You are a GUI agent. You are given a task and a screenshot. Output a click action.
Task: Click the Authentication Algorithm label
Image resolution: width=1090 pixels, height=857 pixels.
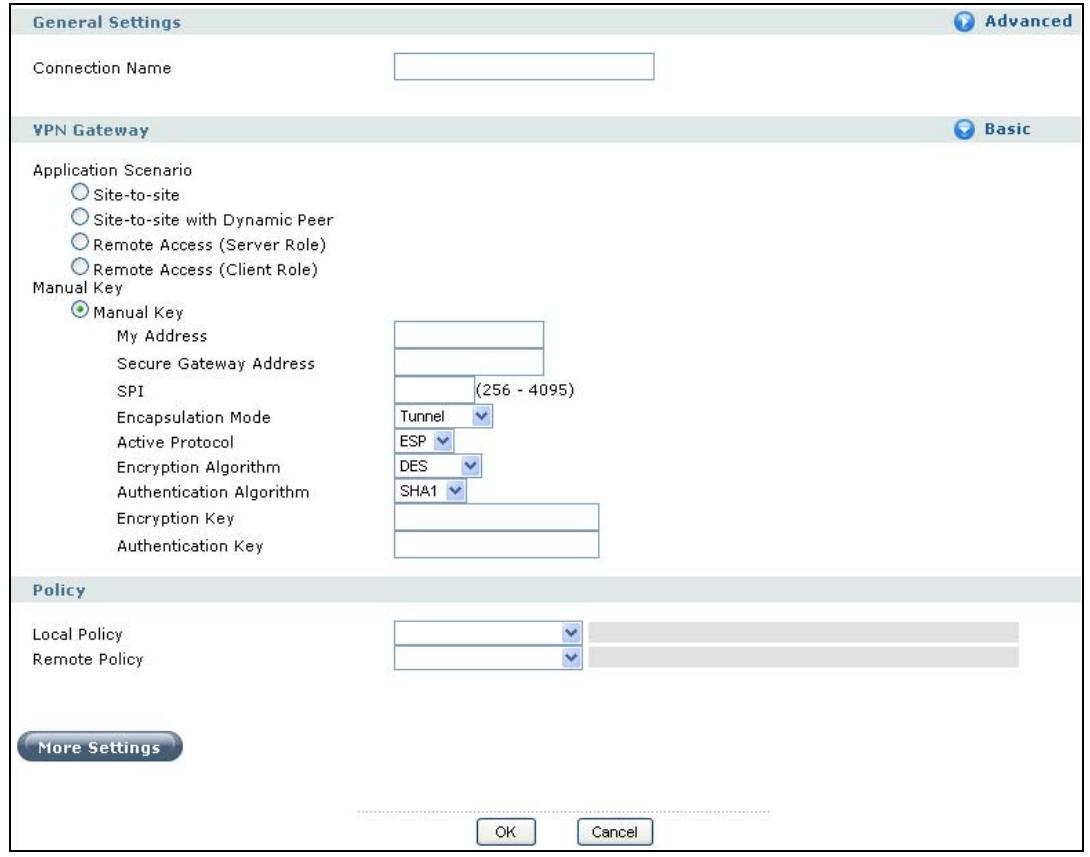click(x=213, y=493)
